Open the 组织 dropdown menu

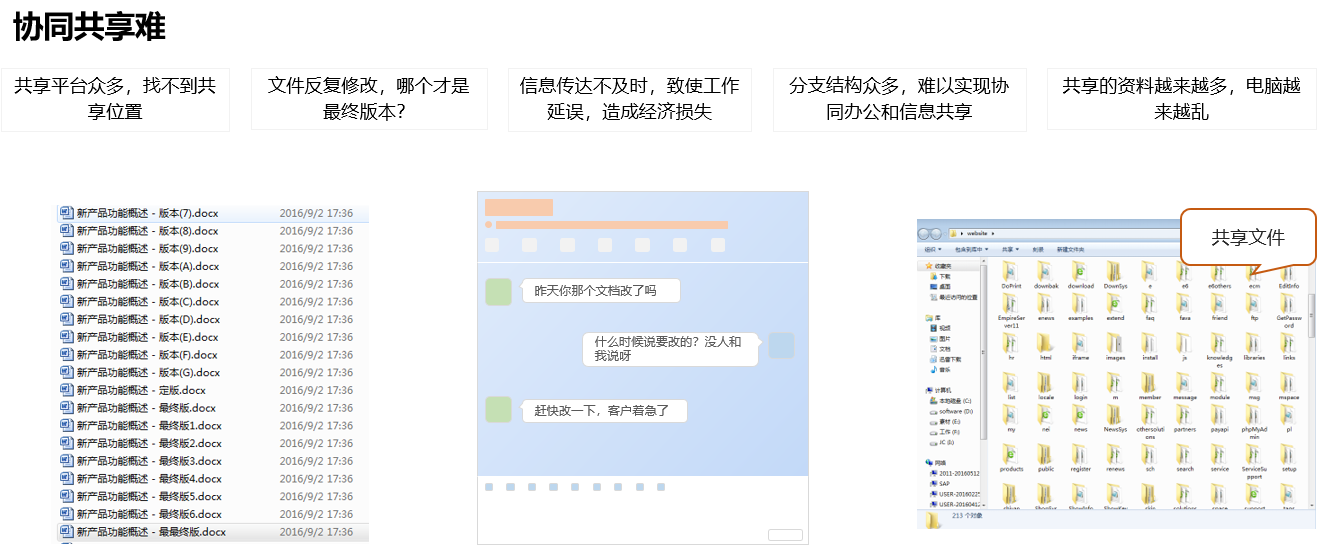933,249
